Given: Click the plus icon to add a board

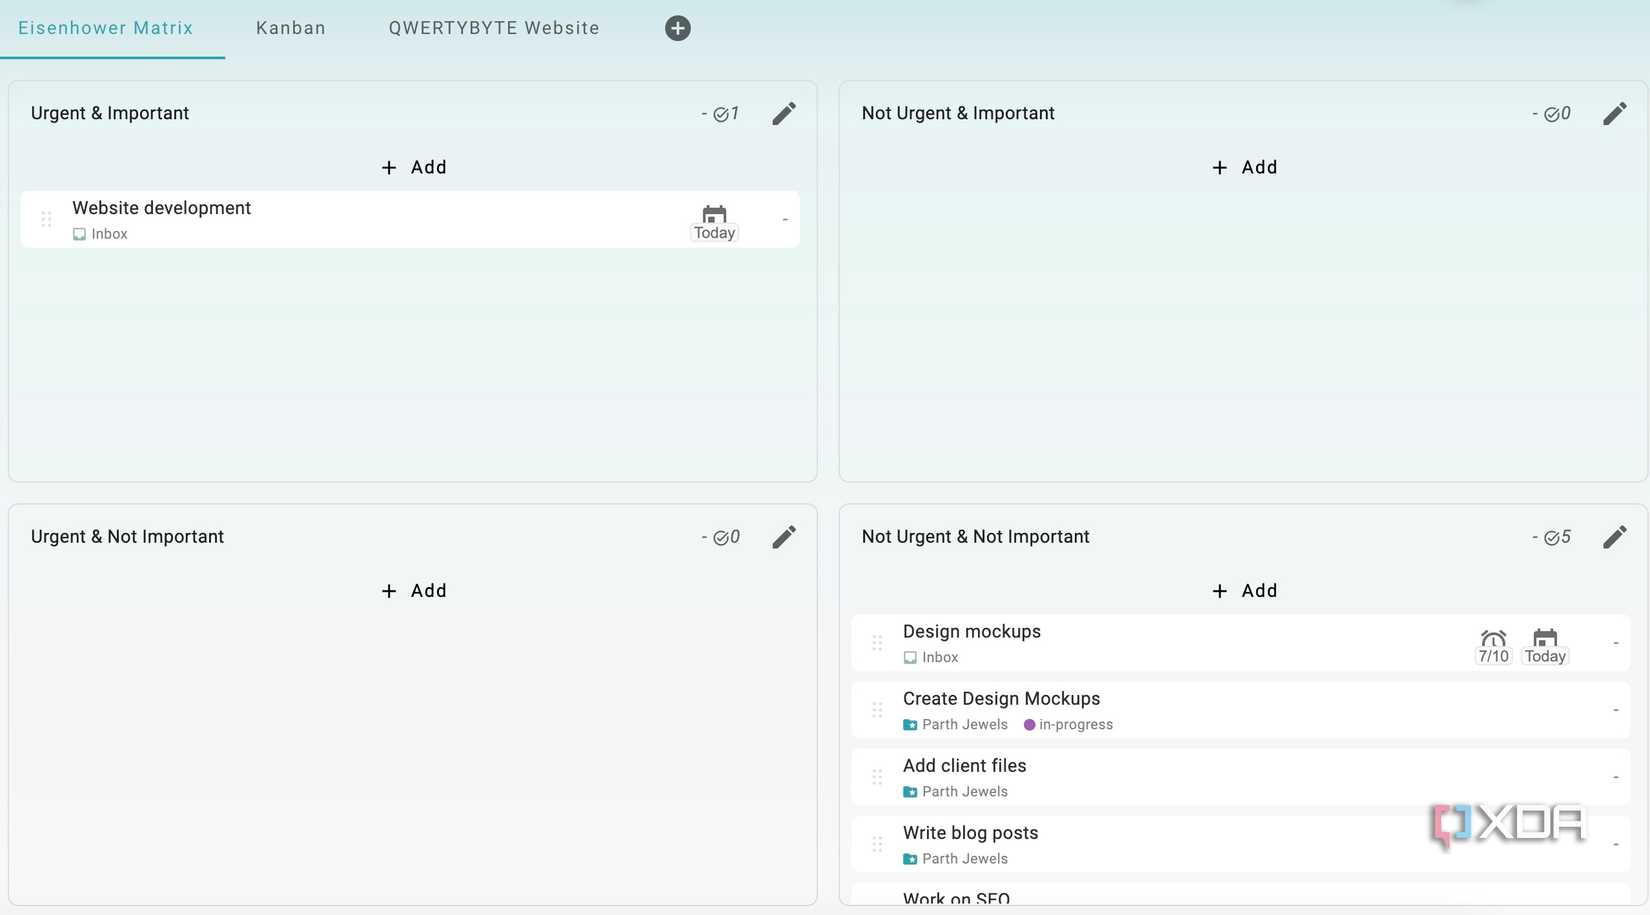Looking at the screenshot, I should pyautogui.click(x=677, y=28).
